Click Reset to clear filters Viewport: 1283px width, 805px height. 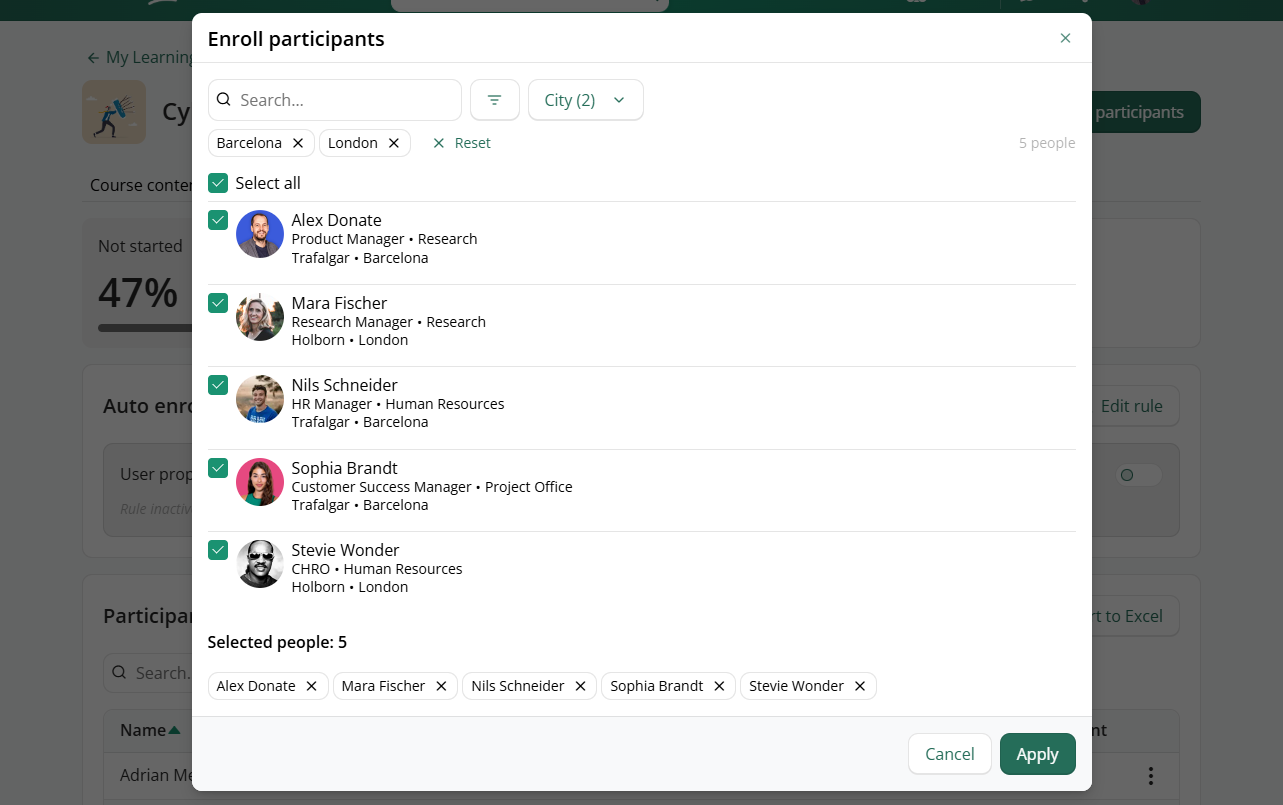[x=461, y=143]
